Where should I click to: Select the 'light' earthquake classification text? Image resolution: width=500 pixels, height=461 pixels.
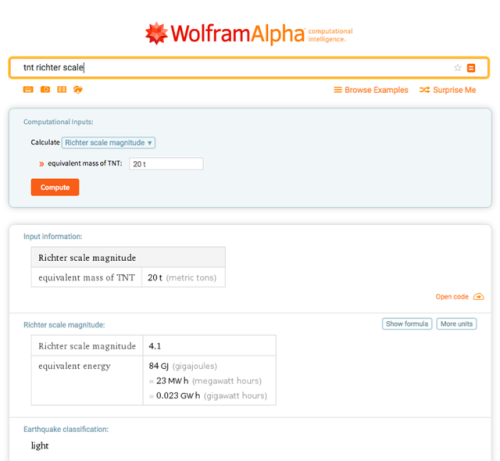click(40, 446)
